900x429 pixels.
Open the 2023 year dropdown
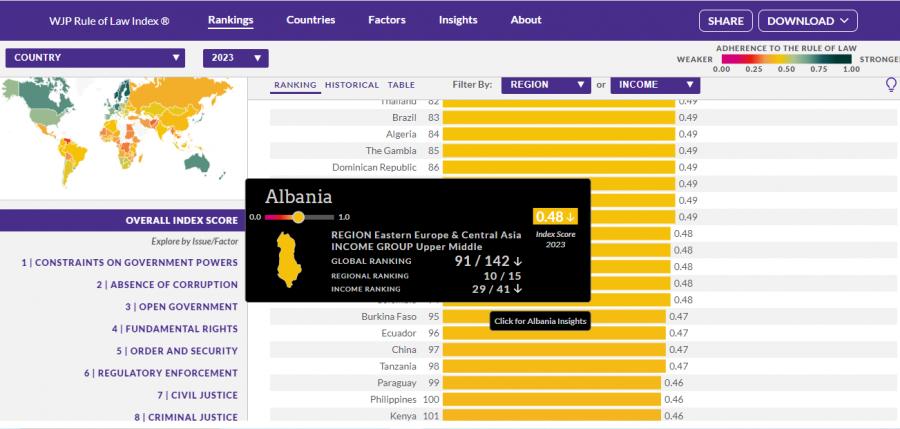235,58
